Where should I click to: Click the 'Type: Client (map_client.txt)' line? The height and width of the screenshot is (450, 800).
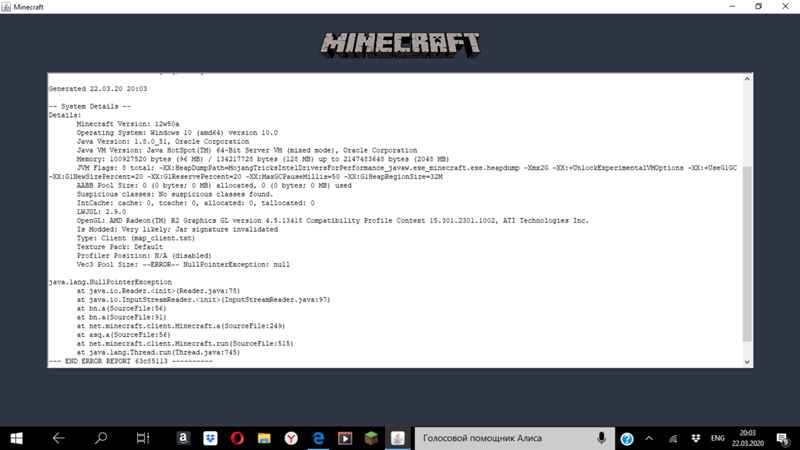pos(136,238)
